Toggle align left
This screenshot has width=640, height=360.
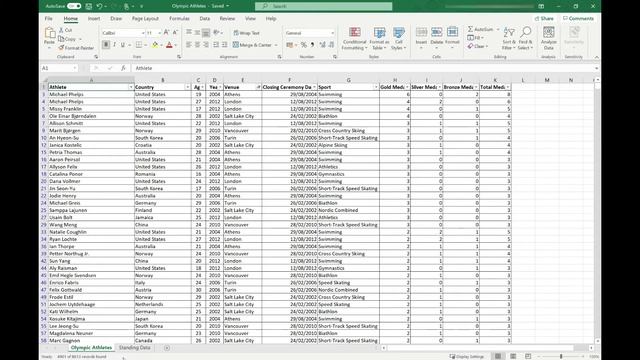pyautogui.click(x=189, y=45)
